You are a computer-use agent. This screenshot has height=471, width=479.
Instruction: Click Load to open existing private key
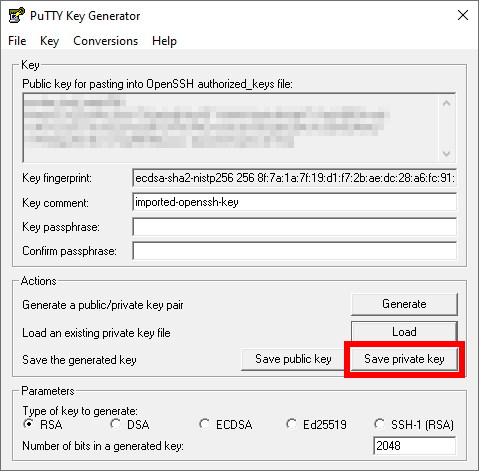click(x=404, y=332)
